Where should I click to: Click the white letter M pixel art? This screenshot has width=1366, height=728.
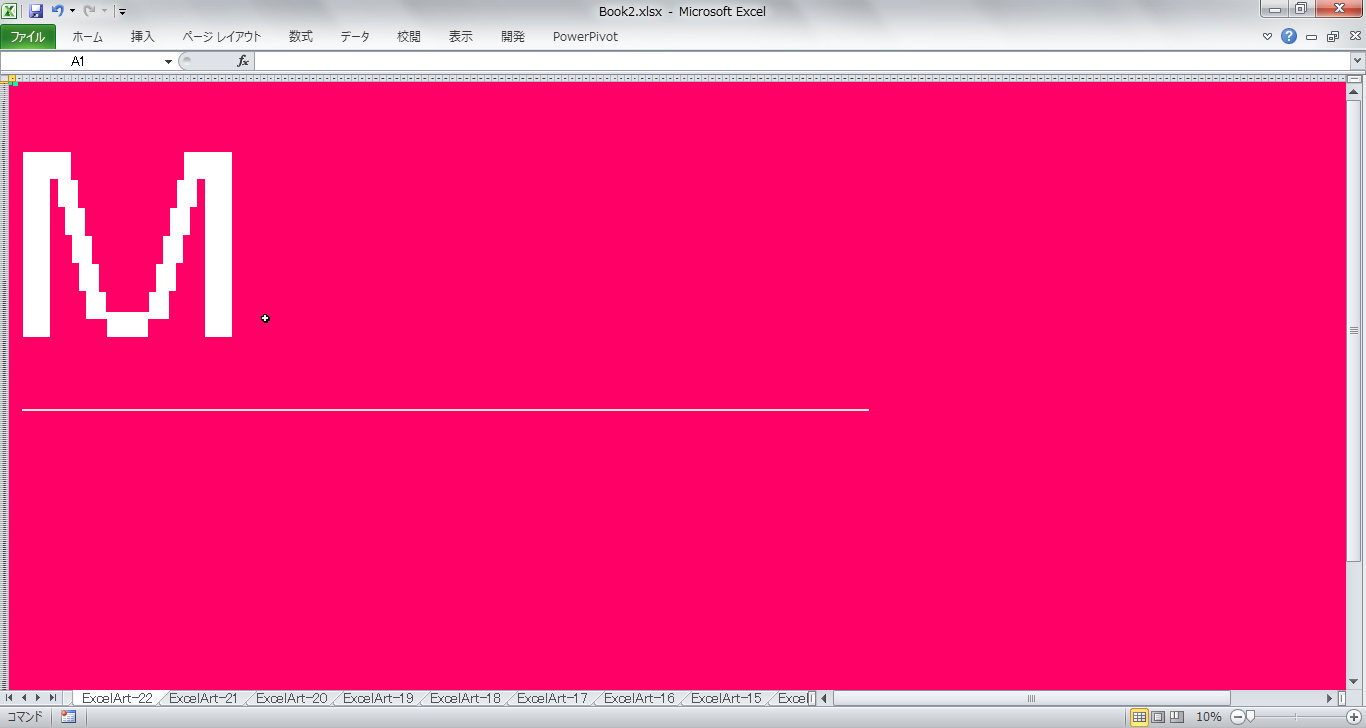(127, 244)
